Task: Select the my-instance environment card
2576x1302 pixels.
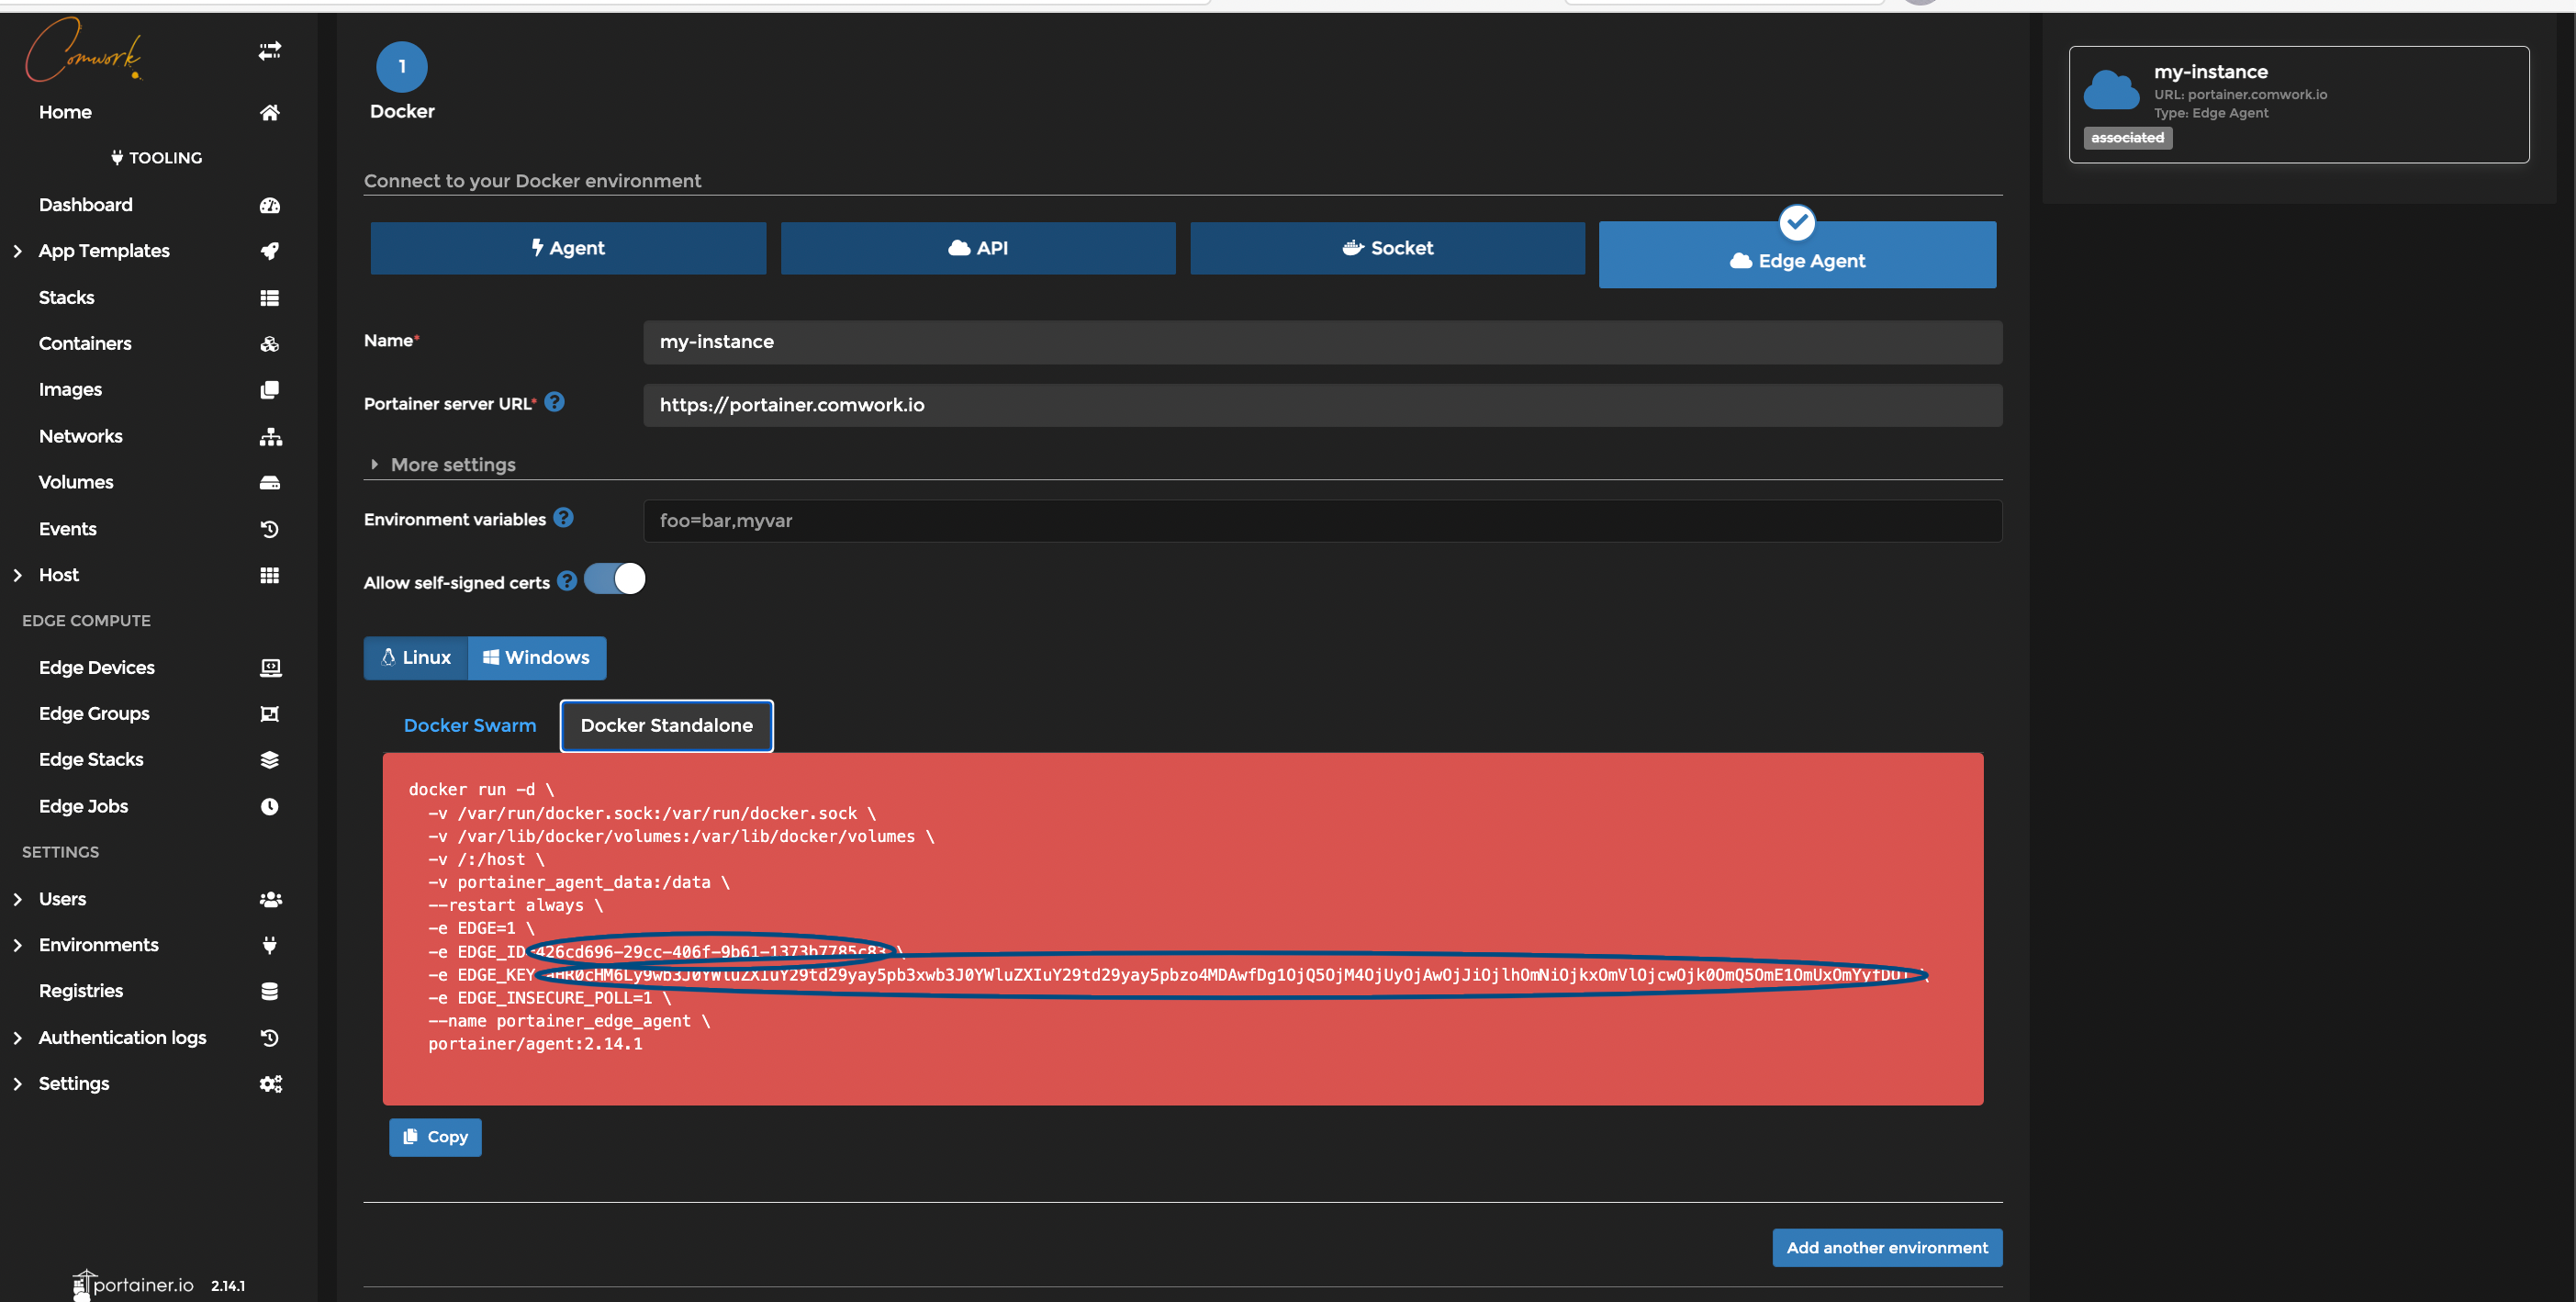Action: [x=2299, y=104]
